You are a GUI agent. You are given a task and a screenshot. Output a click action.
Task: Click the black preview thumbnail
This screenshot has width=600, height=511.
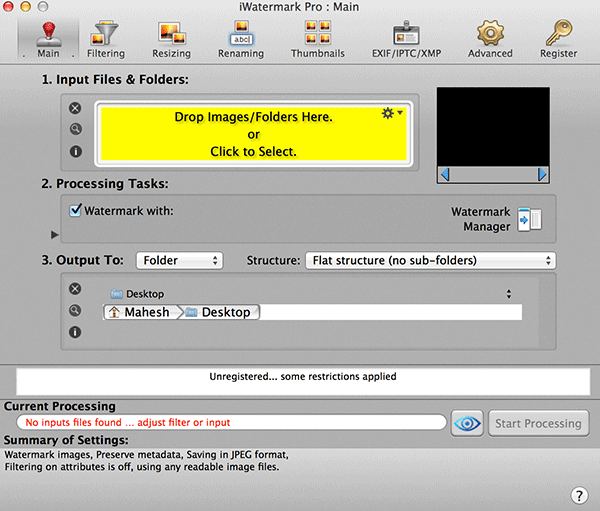pyautogui.click(x=493, y=127)
